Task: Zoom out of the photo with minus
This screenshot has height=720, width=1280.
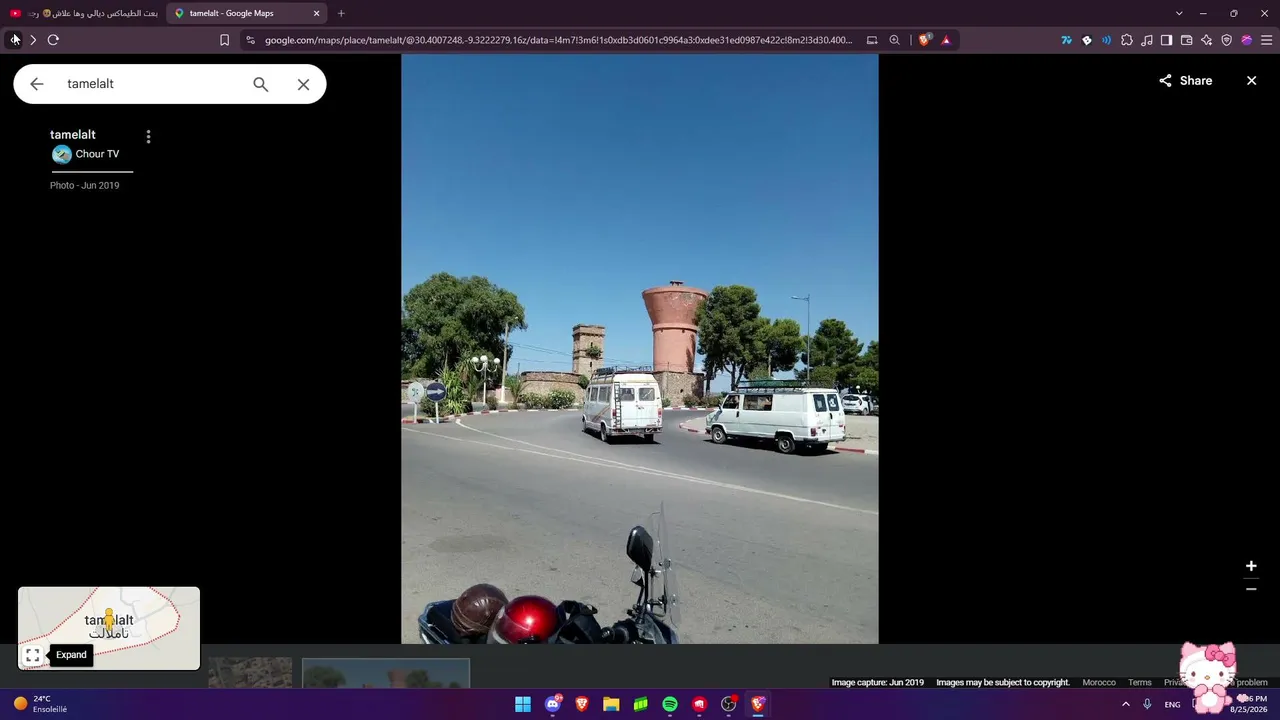Action: coord(1251,589)
